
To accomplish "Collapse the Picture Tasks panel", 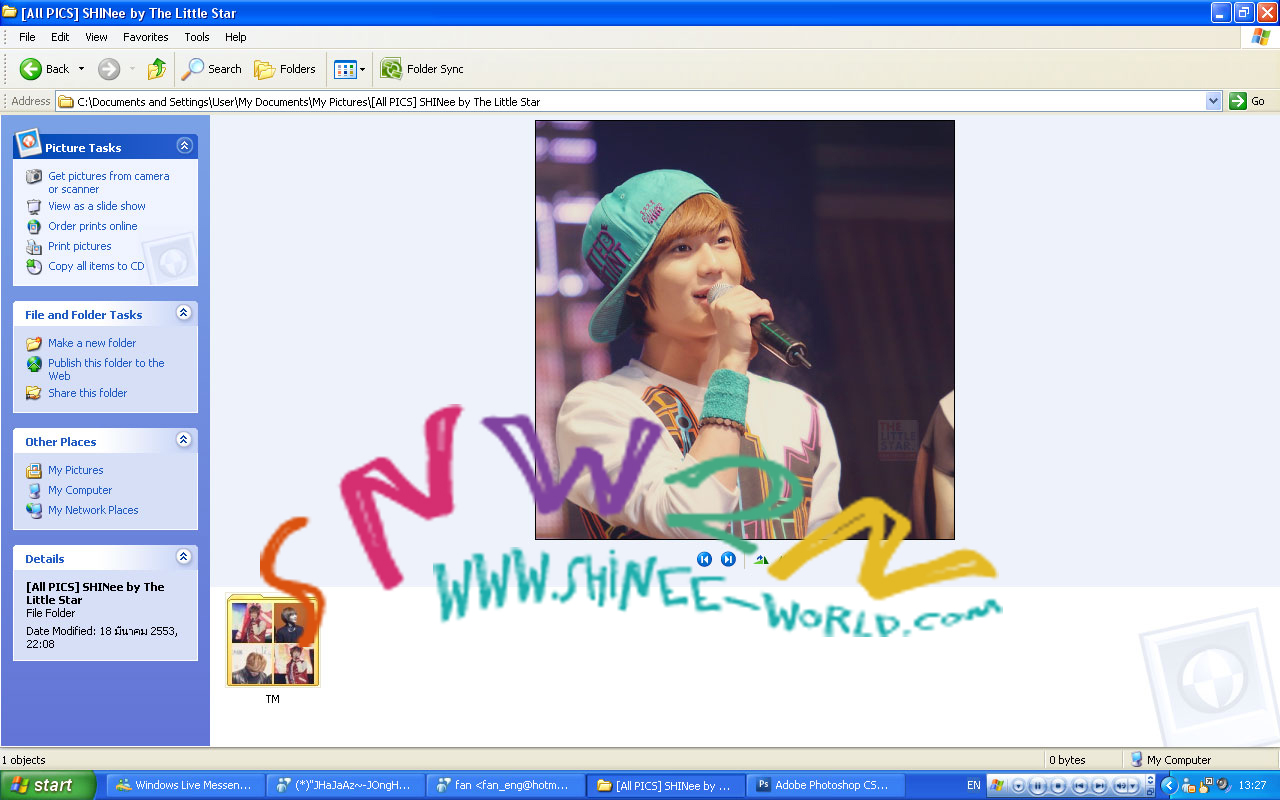I will pos(184,146).
